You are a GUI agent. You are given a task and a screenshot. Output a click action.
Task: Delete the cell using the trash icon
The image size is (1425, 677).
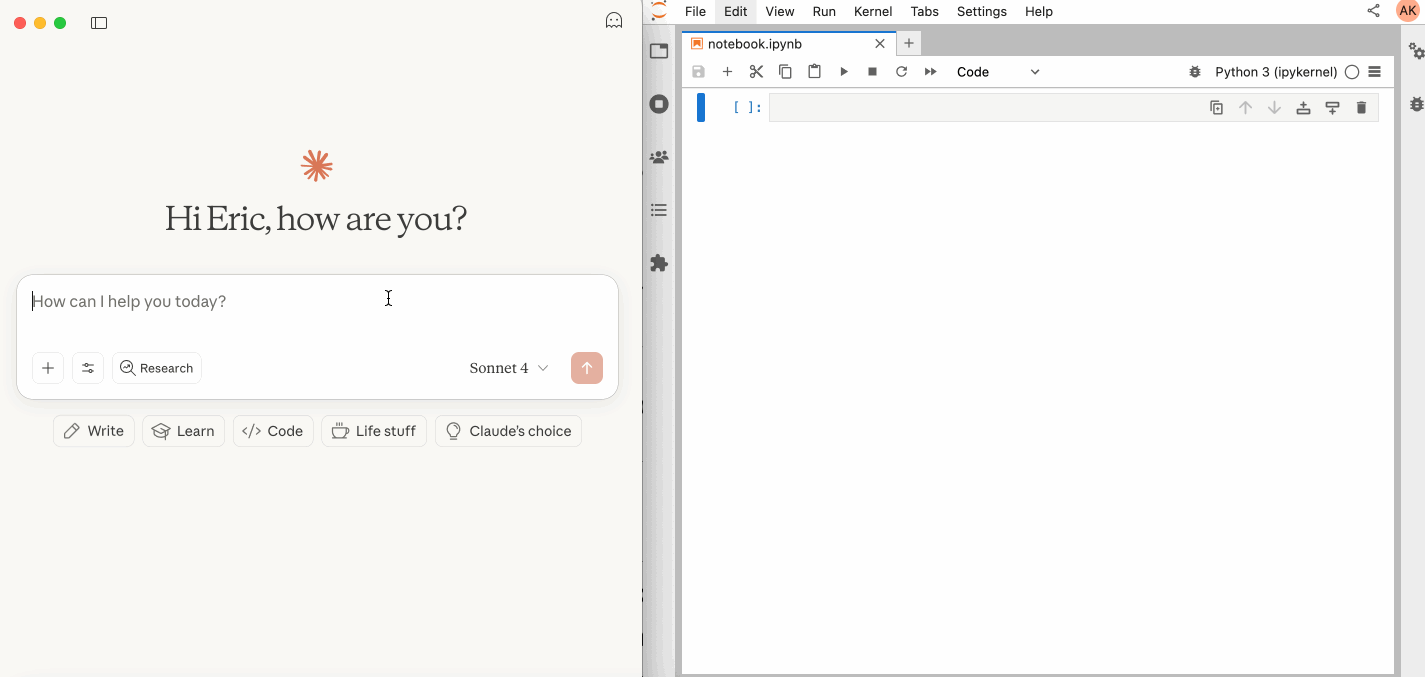[1361, 107]
